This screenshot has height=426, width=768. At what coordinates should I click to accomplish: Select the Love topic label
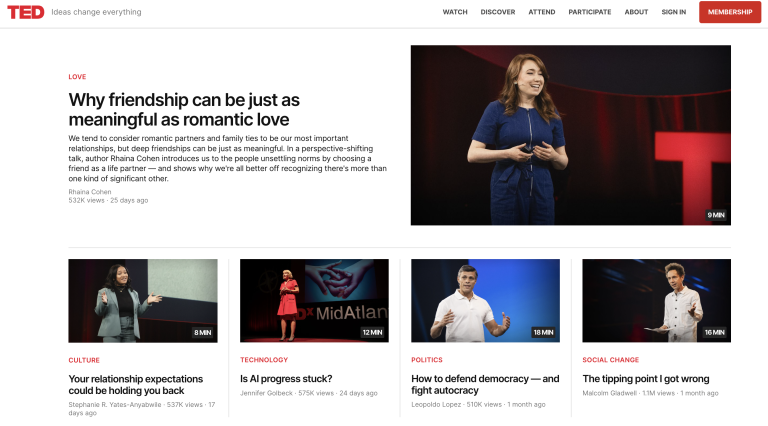77,77
